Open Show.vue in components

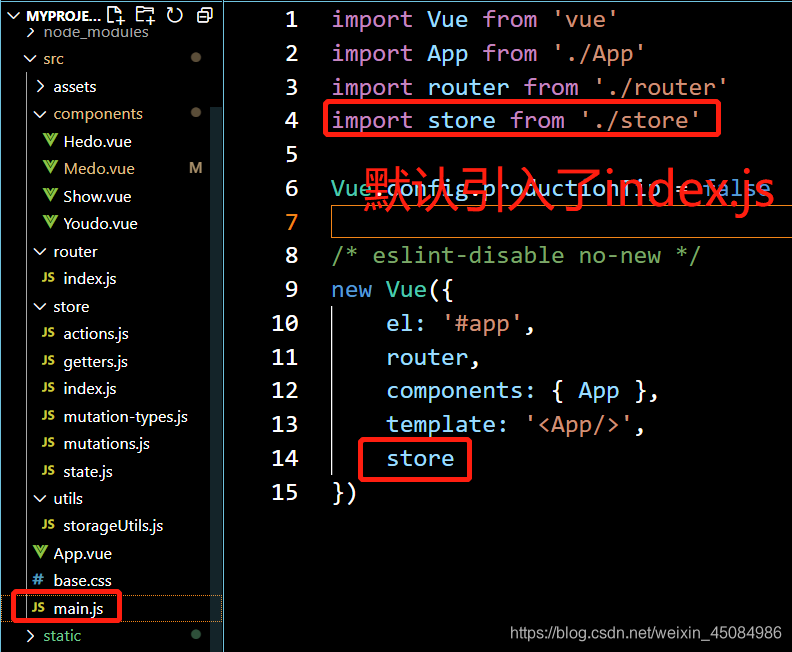tap(97, 196)
